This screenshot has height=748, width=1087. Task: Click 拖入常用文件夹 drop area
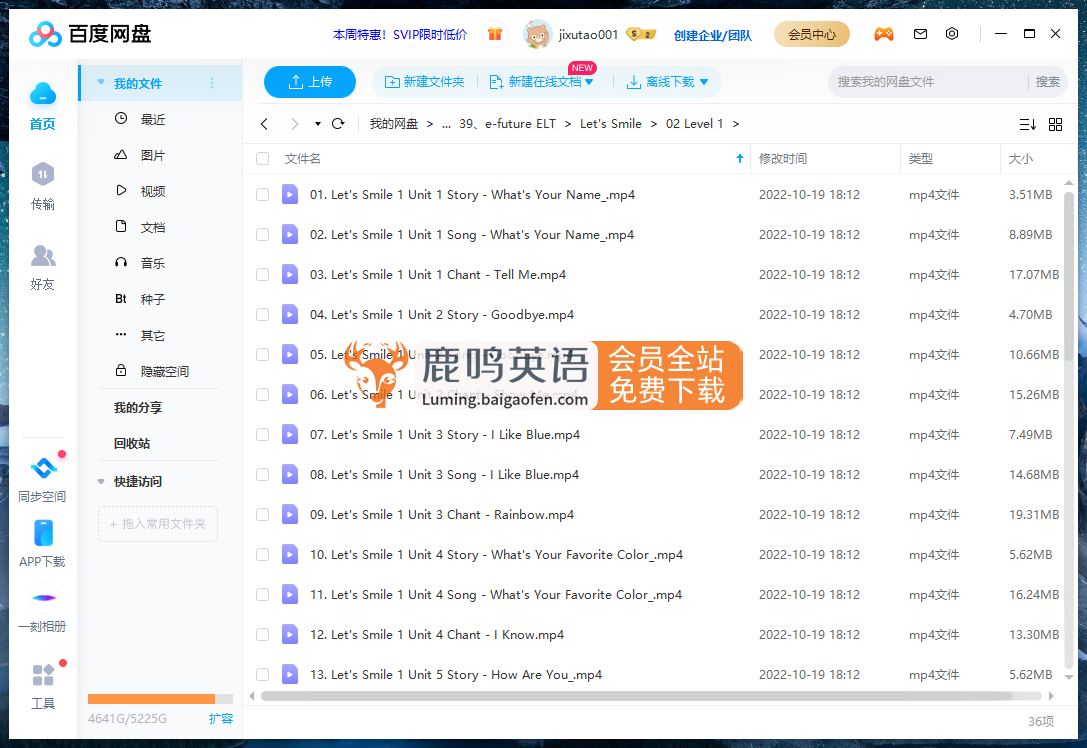pos(158,524)
